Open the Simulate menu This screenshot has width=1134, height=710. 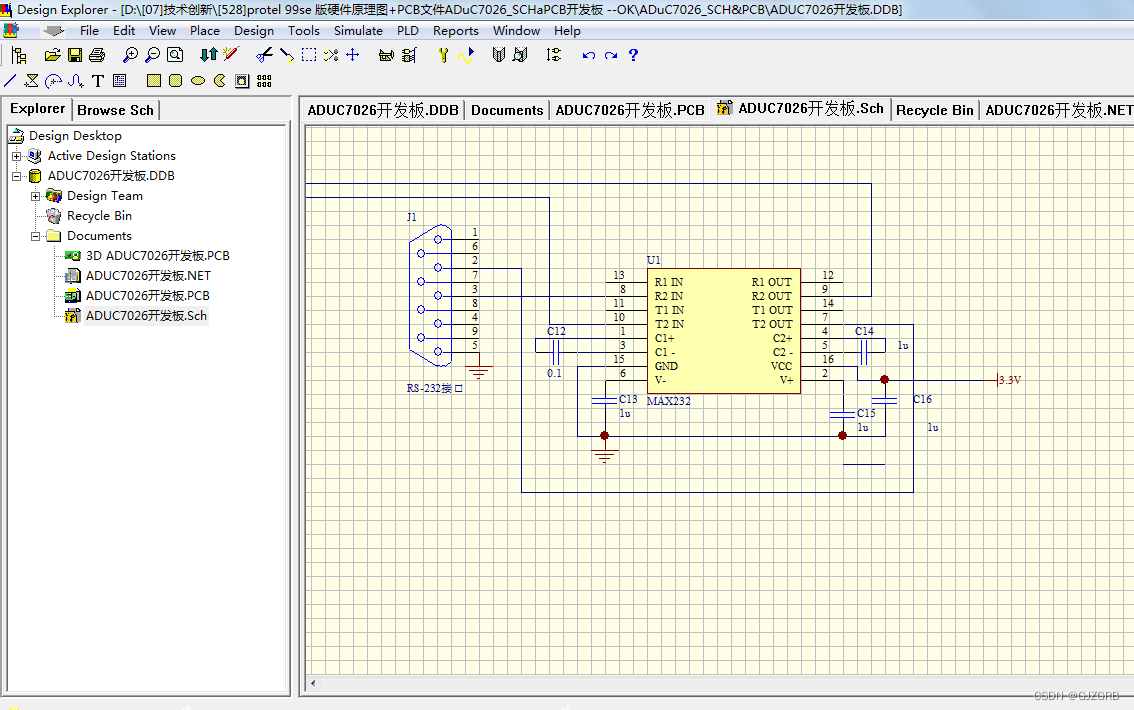(358, 30)
